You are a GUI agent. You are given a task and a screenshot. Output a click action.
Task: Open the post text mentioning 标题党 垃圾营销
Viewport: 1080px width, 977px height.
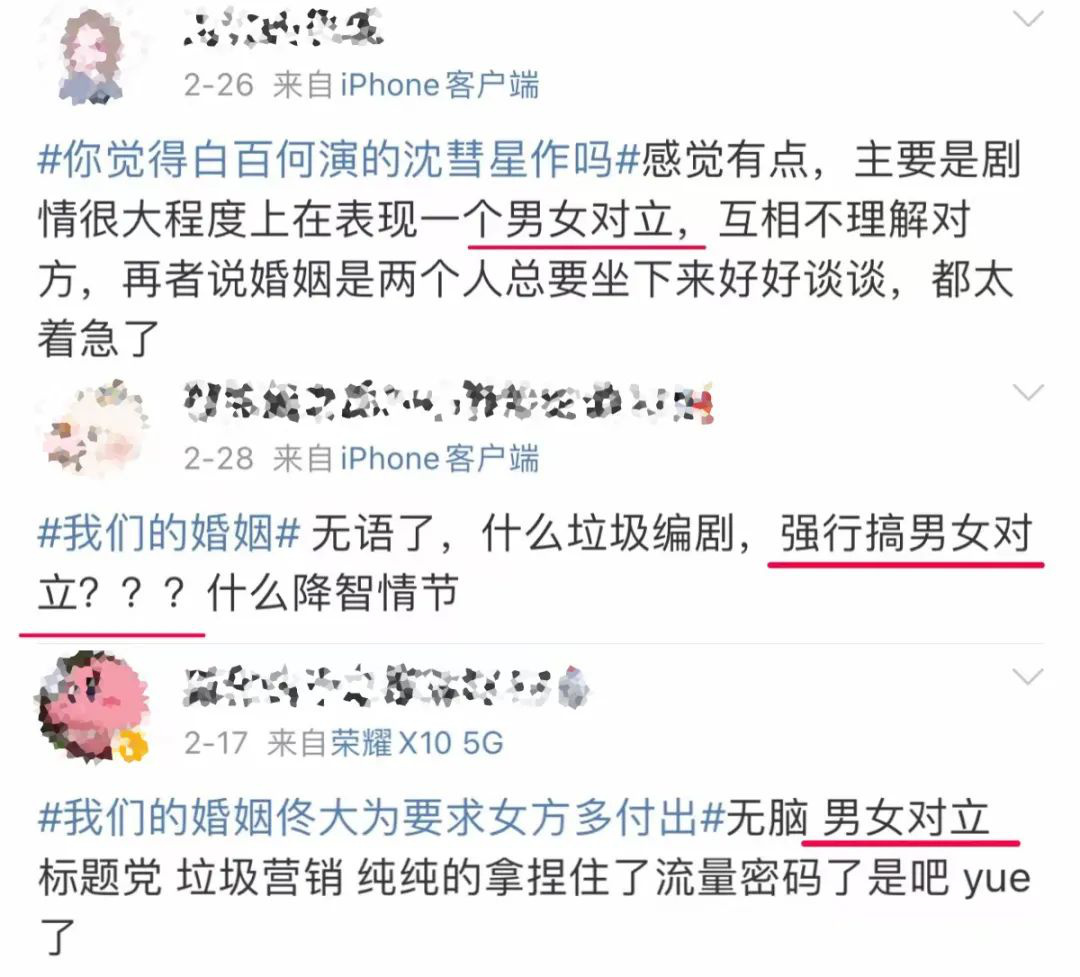click(534, 877)
